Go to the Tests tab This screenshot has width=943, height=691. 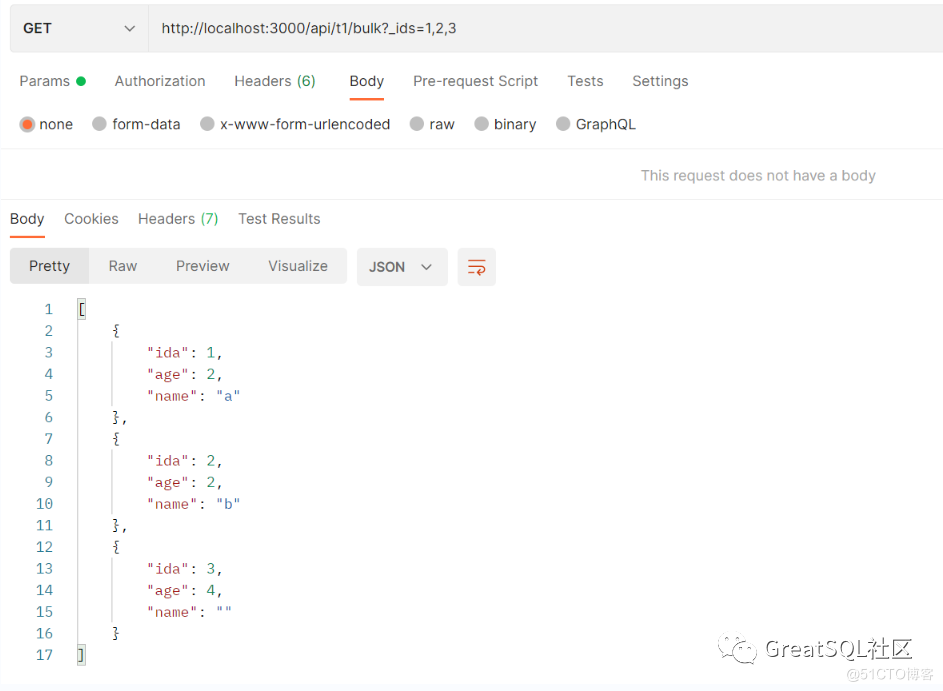585,81
